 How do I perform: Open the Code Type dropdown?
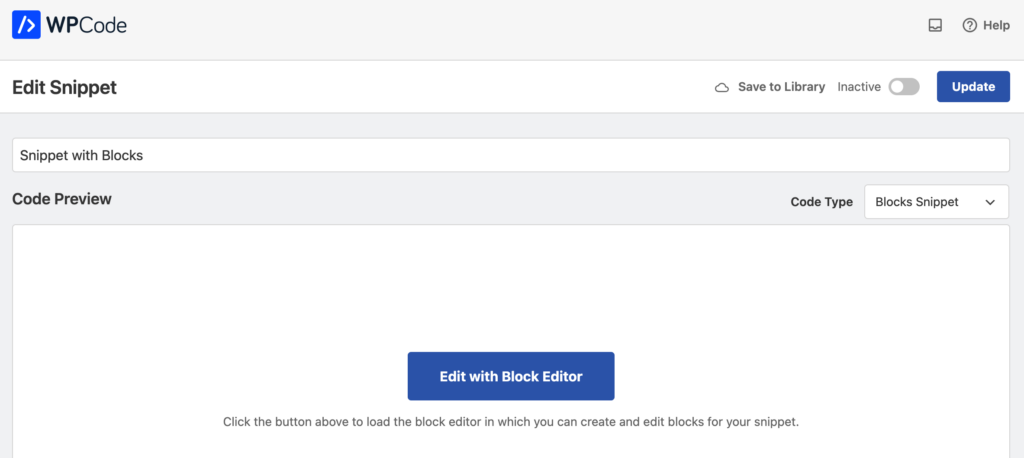936,202
